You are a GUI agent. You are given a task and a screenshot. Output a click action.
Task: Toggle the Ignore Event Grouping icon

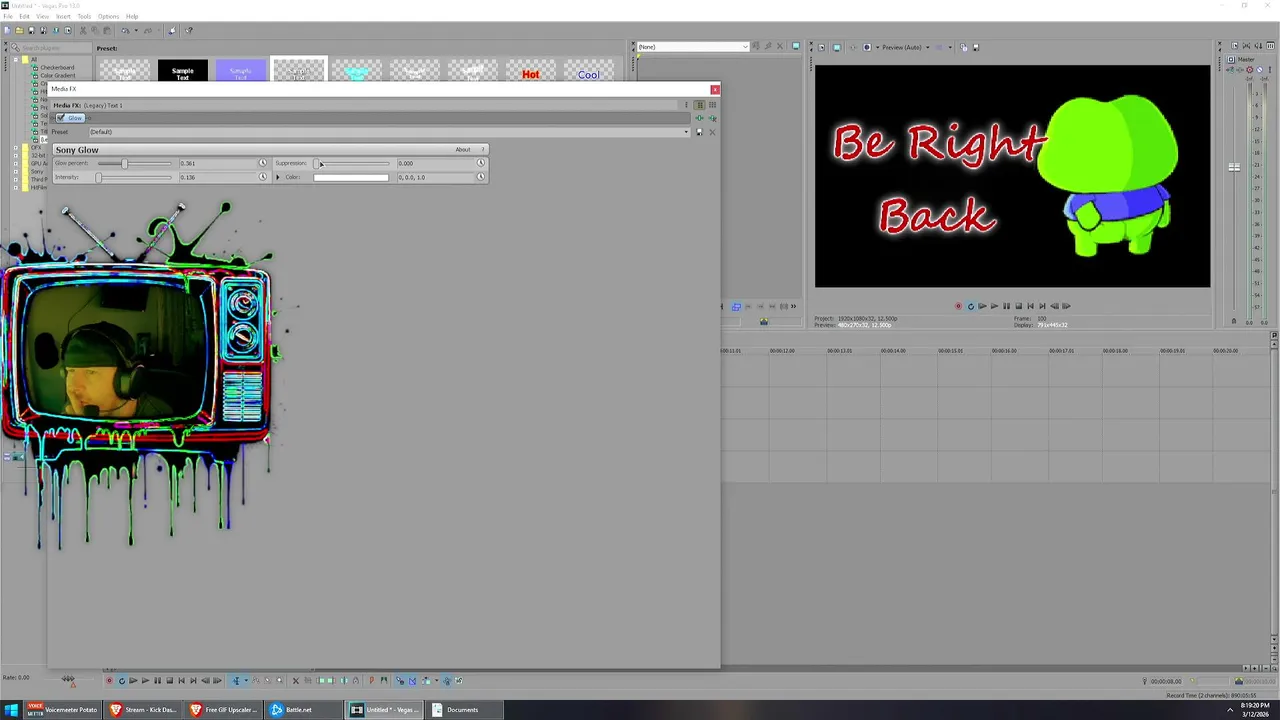458,681
